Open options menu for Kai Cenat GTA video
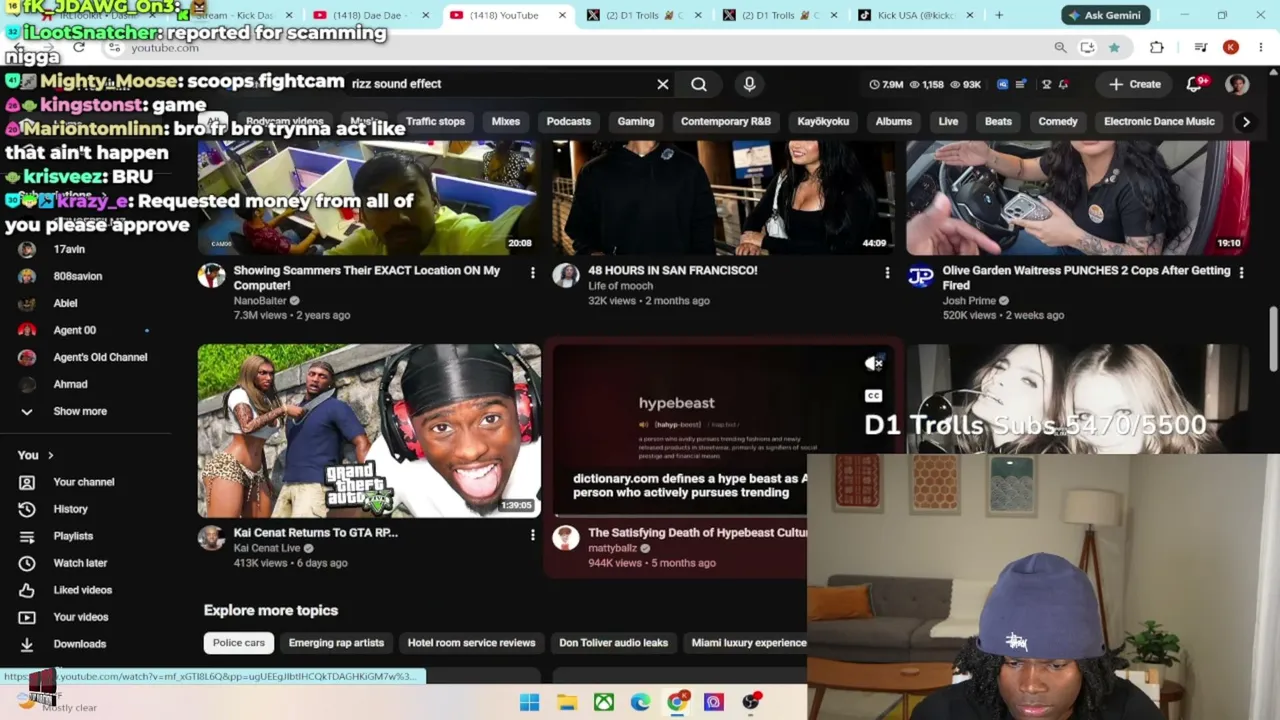Image resolution: width=1280 pixels, height=720 pixels. [x=532, y=535]
